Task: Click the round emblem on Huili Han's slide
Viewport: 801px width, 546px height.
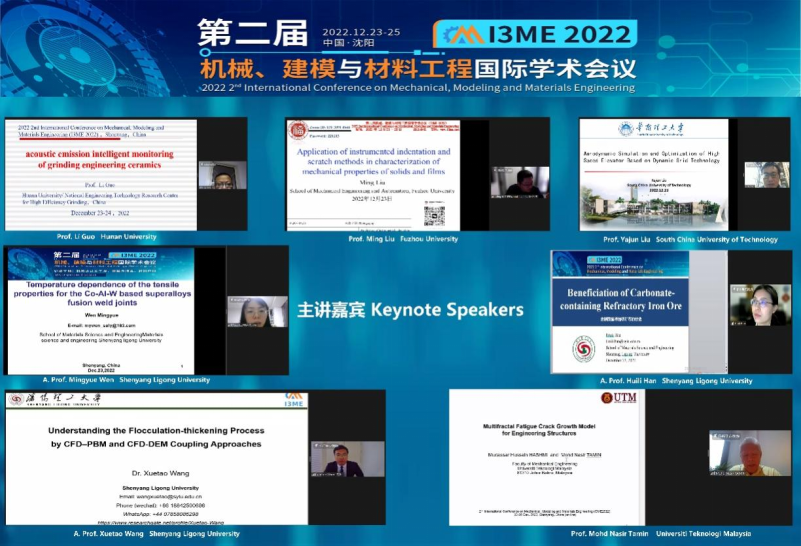Action: [x=583, y=349]
